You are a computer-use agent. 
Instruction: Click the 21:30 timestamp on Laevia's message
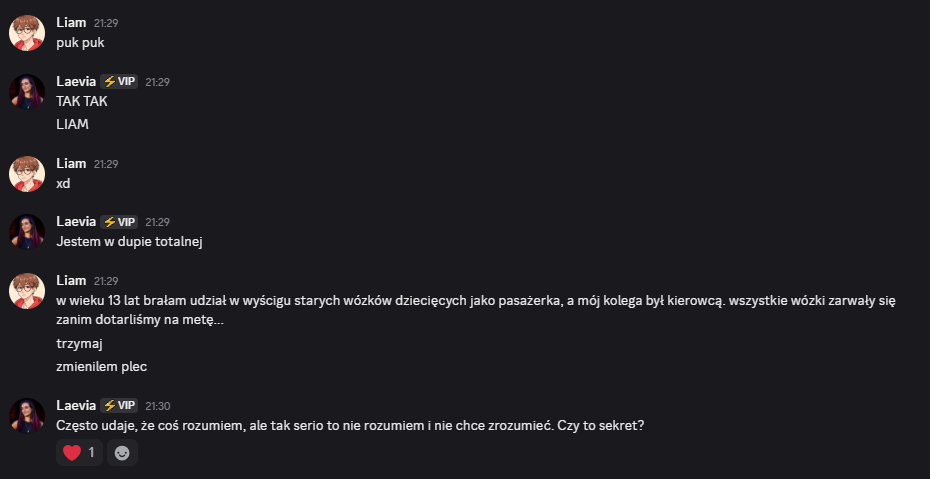pyautogui.click(x=158, y=406)
